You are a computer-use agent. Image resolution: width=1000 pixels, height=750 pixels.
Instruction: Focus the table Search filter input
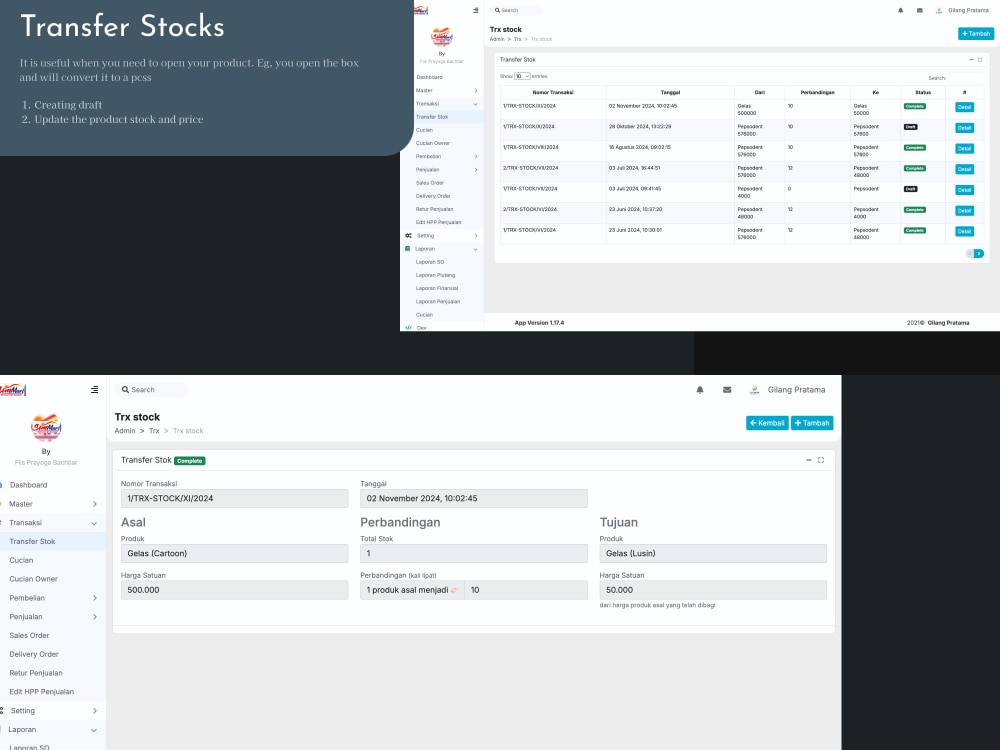coord(966,78)
